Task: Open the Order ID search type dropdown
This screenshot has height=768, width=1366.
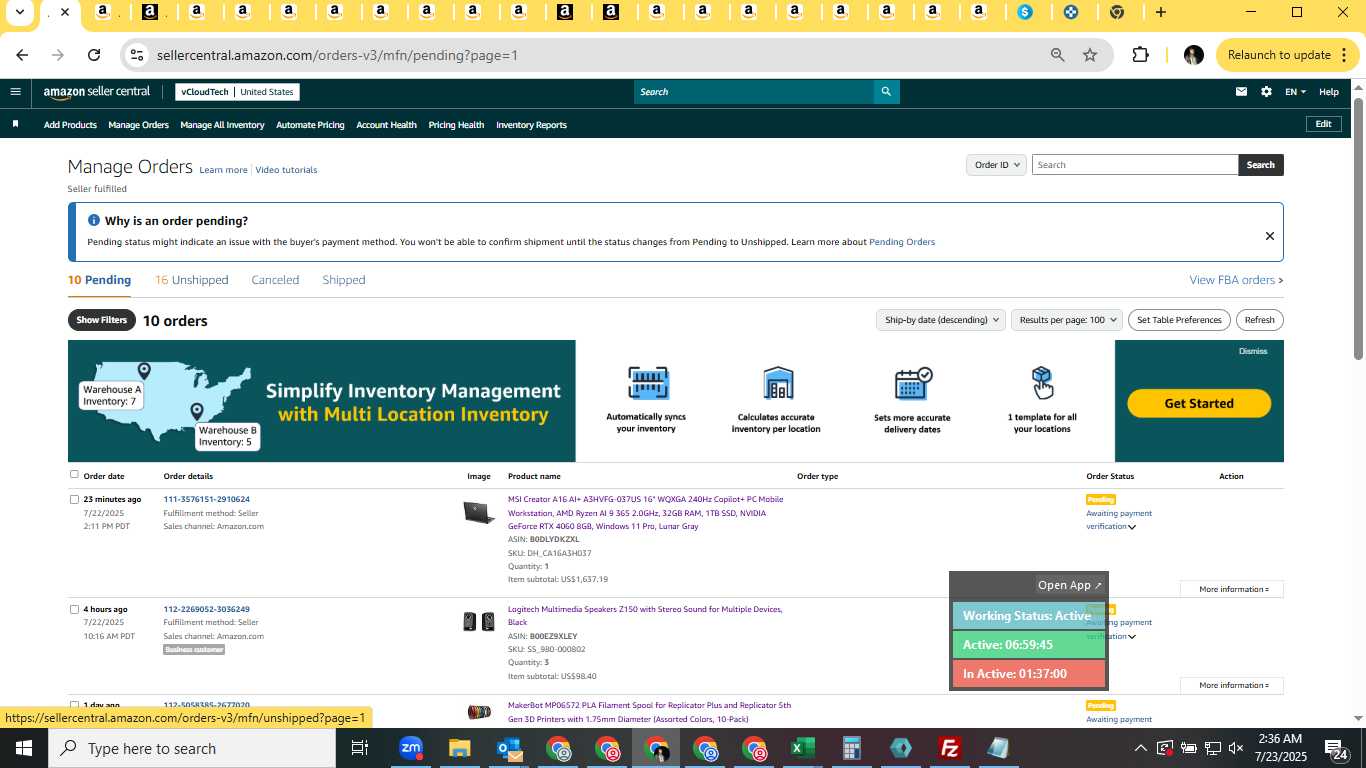Action: (996, 165)
